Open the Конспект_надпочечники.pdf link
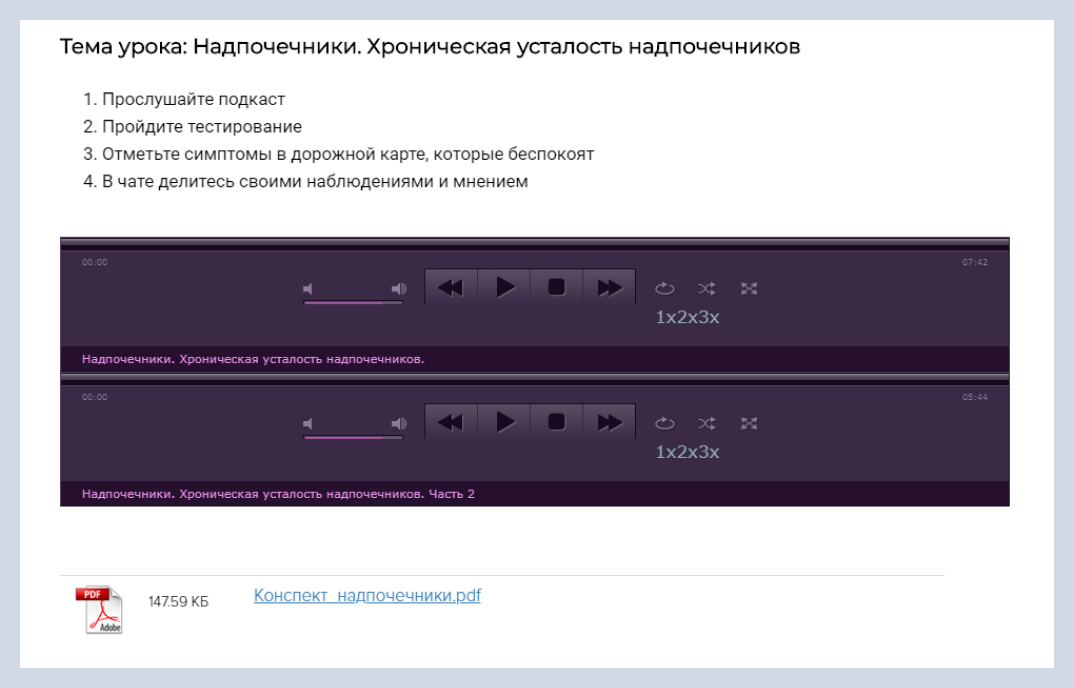The image size is (1074, 688). coord(367,595)
